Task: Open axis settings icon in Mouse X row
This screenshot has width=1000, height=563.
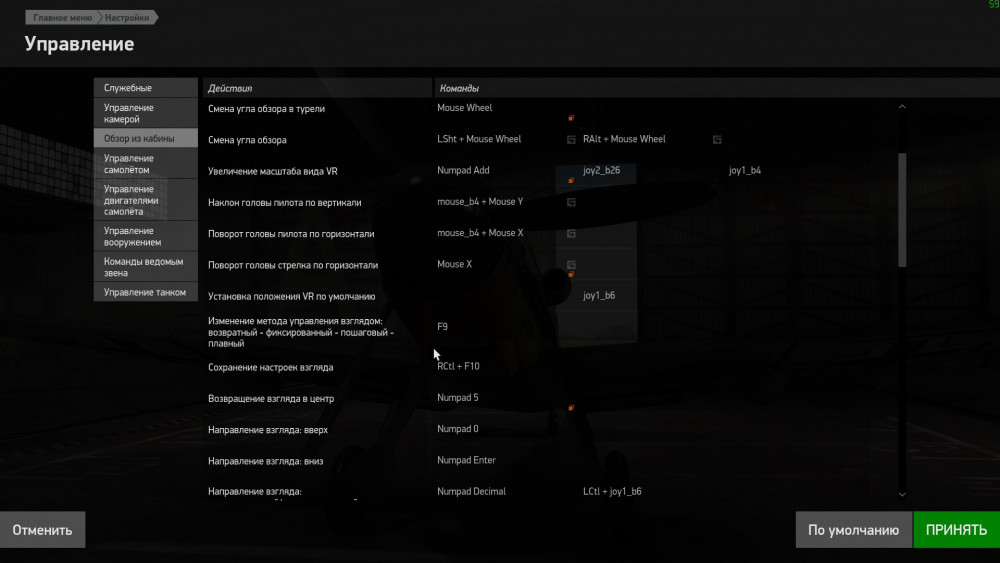Action: point(571,264)
